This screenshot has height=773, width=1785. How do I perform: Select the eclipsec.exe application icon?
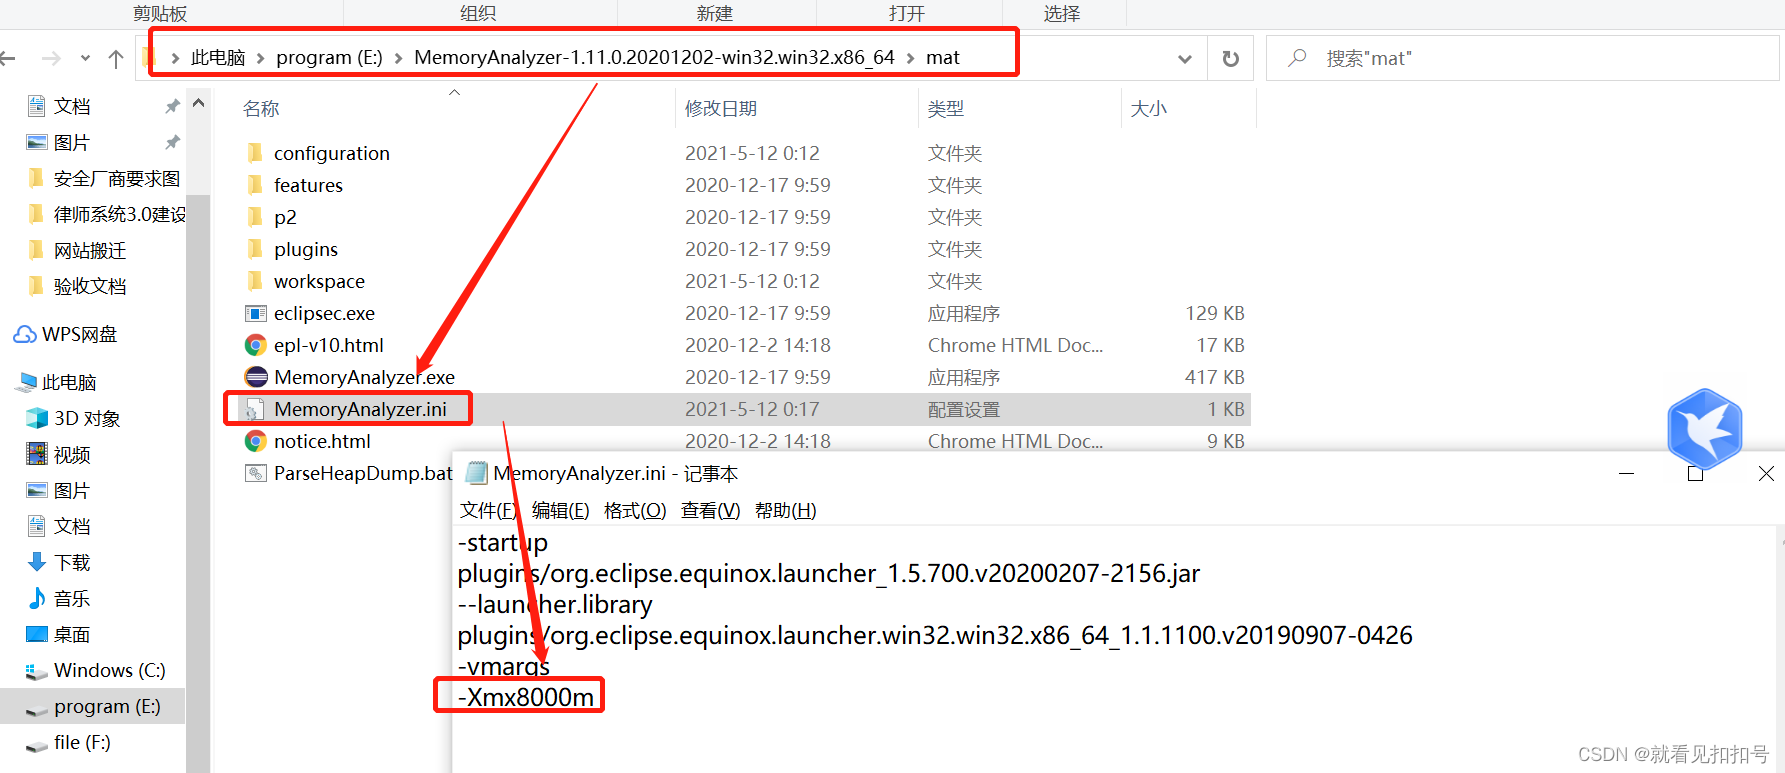[x=256, y=313]
